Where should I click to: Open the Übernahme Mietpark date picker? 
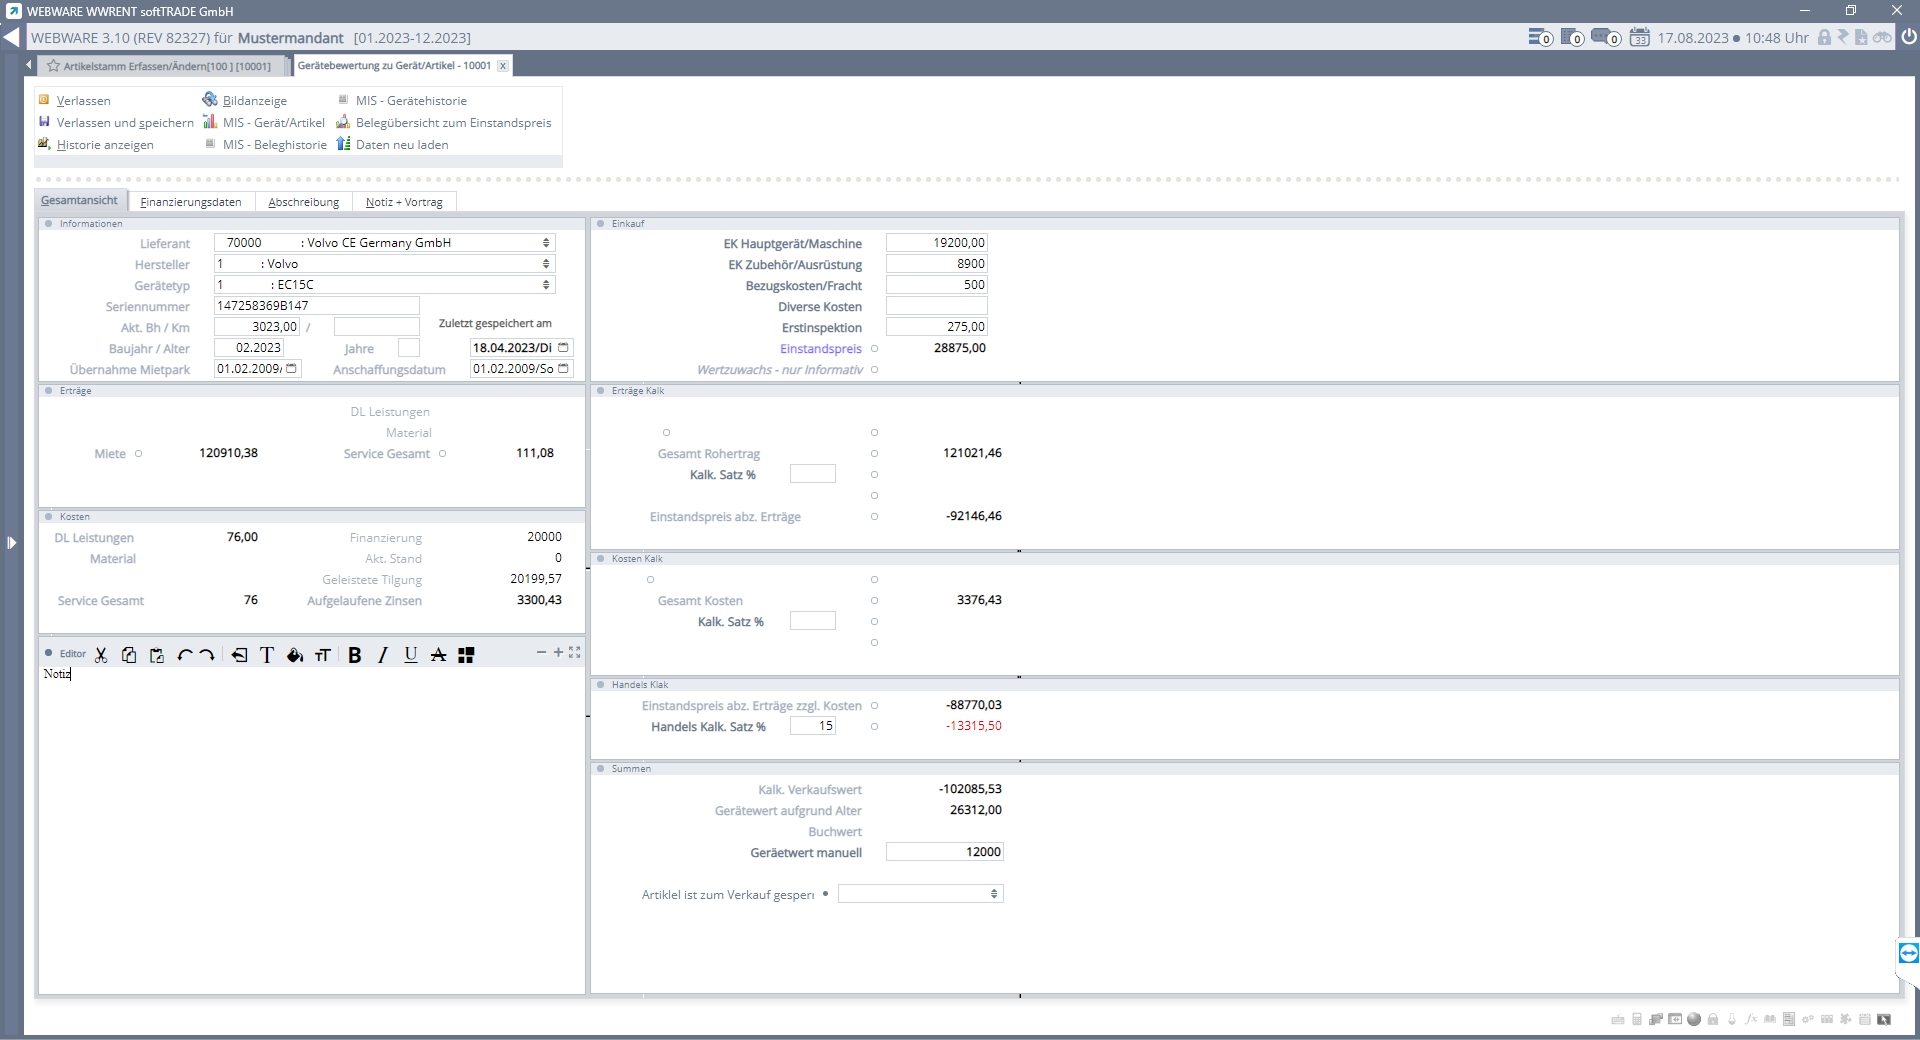292,369
